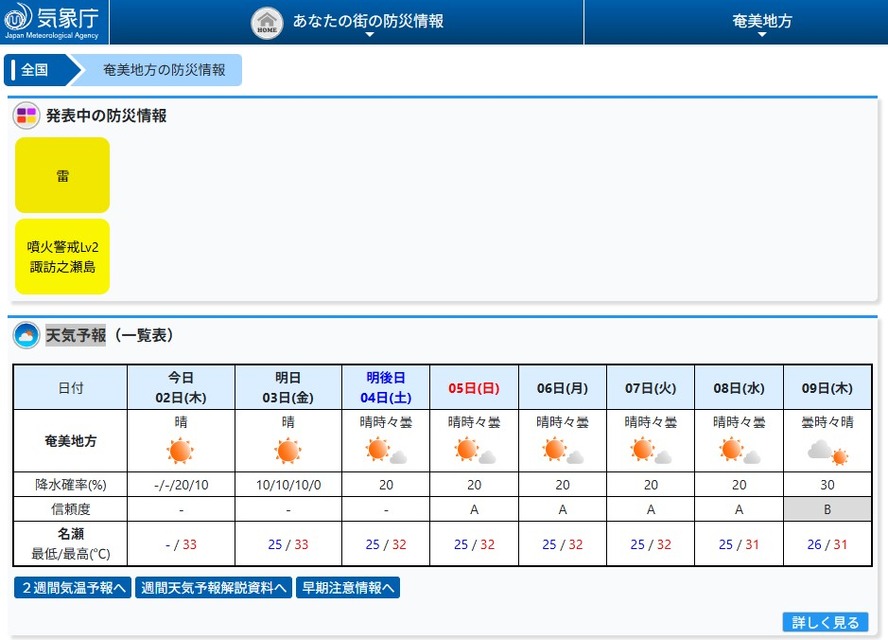Open the 週間天気予報解説資料へ button
The height and width of the screenshot is (640, 888).
214,588
